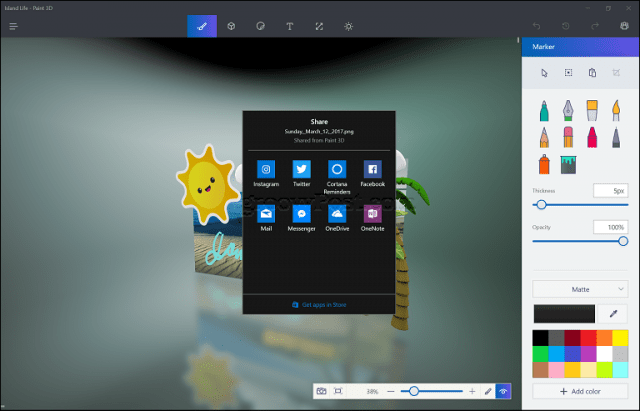Click the Opacity value field
Viewport: 640px width, 411px height.
[610, 227]
